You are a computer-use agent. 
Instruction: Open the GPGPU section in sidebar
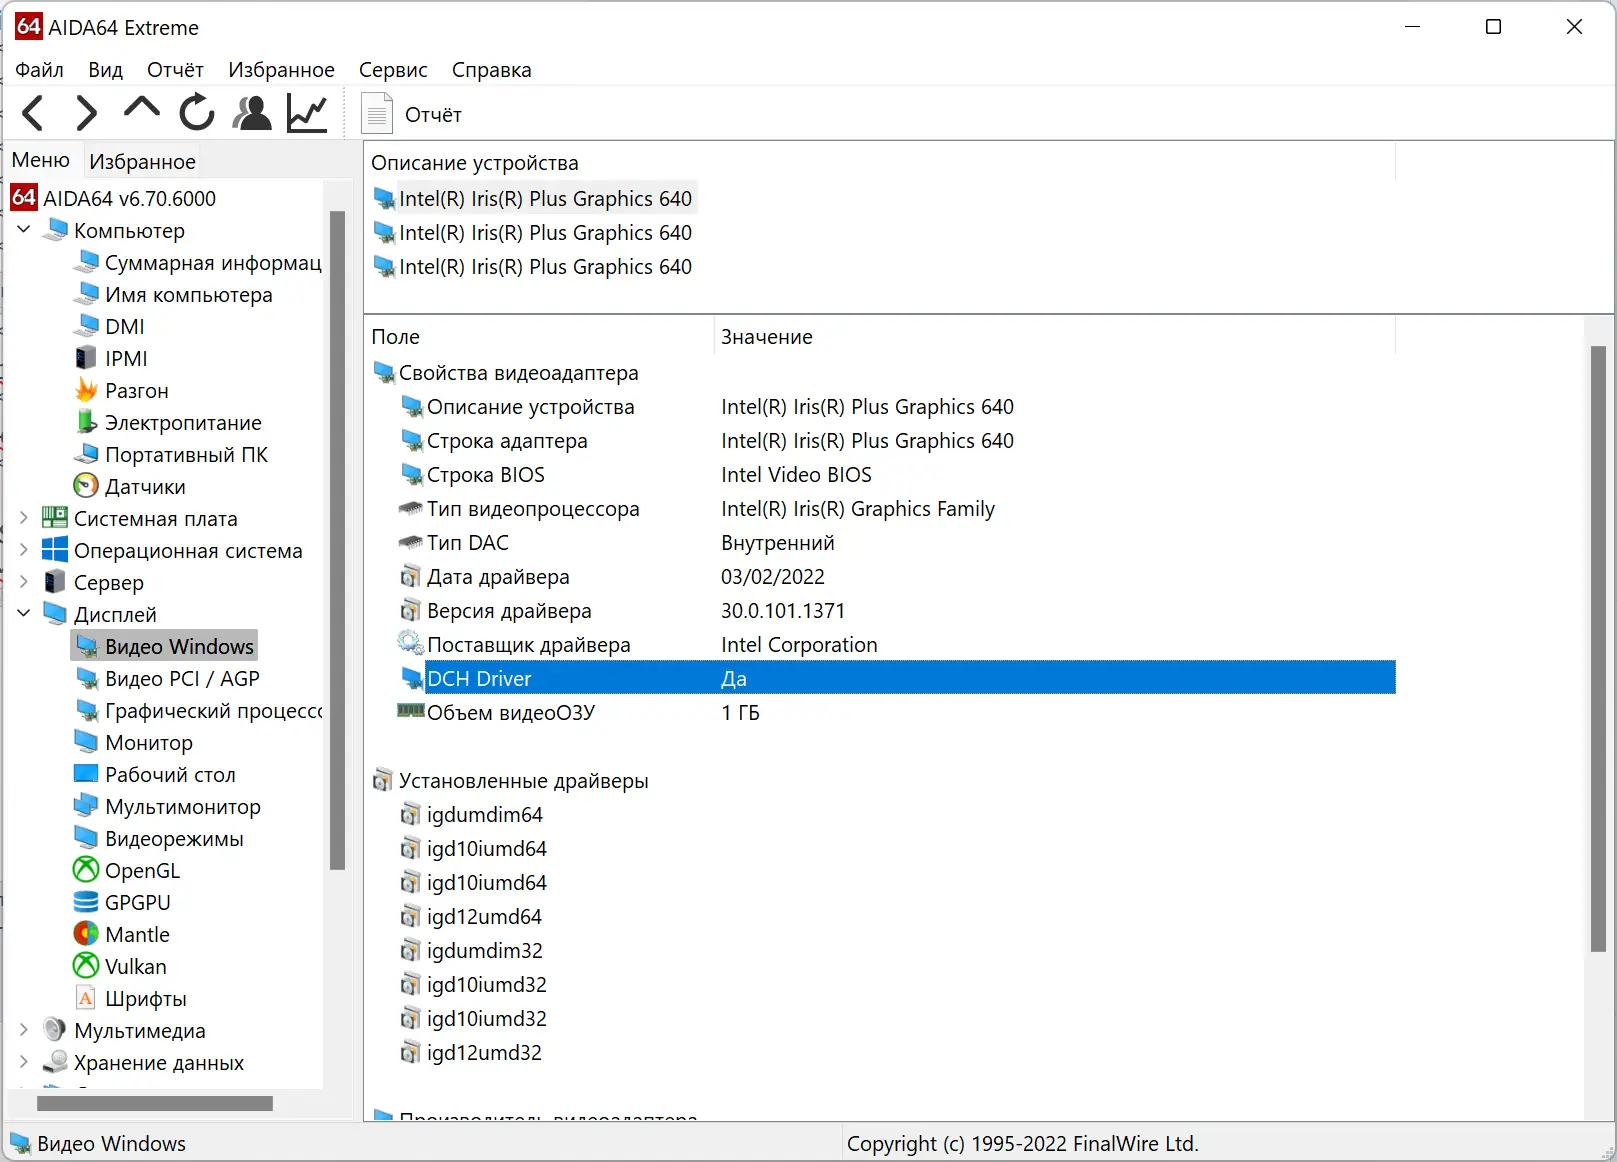point(137,902)
